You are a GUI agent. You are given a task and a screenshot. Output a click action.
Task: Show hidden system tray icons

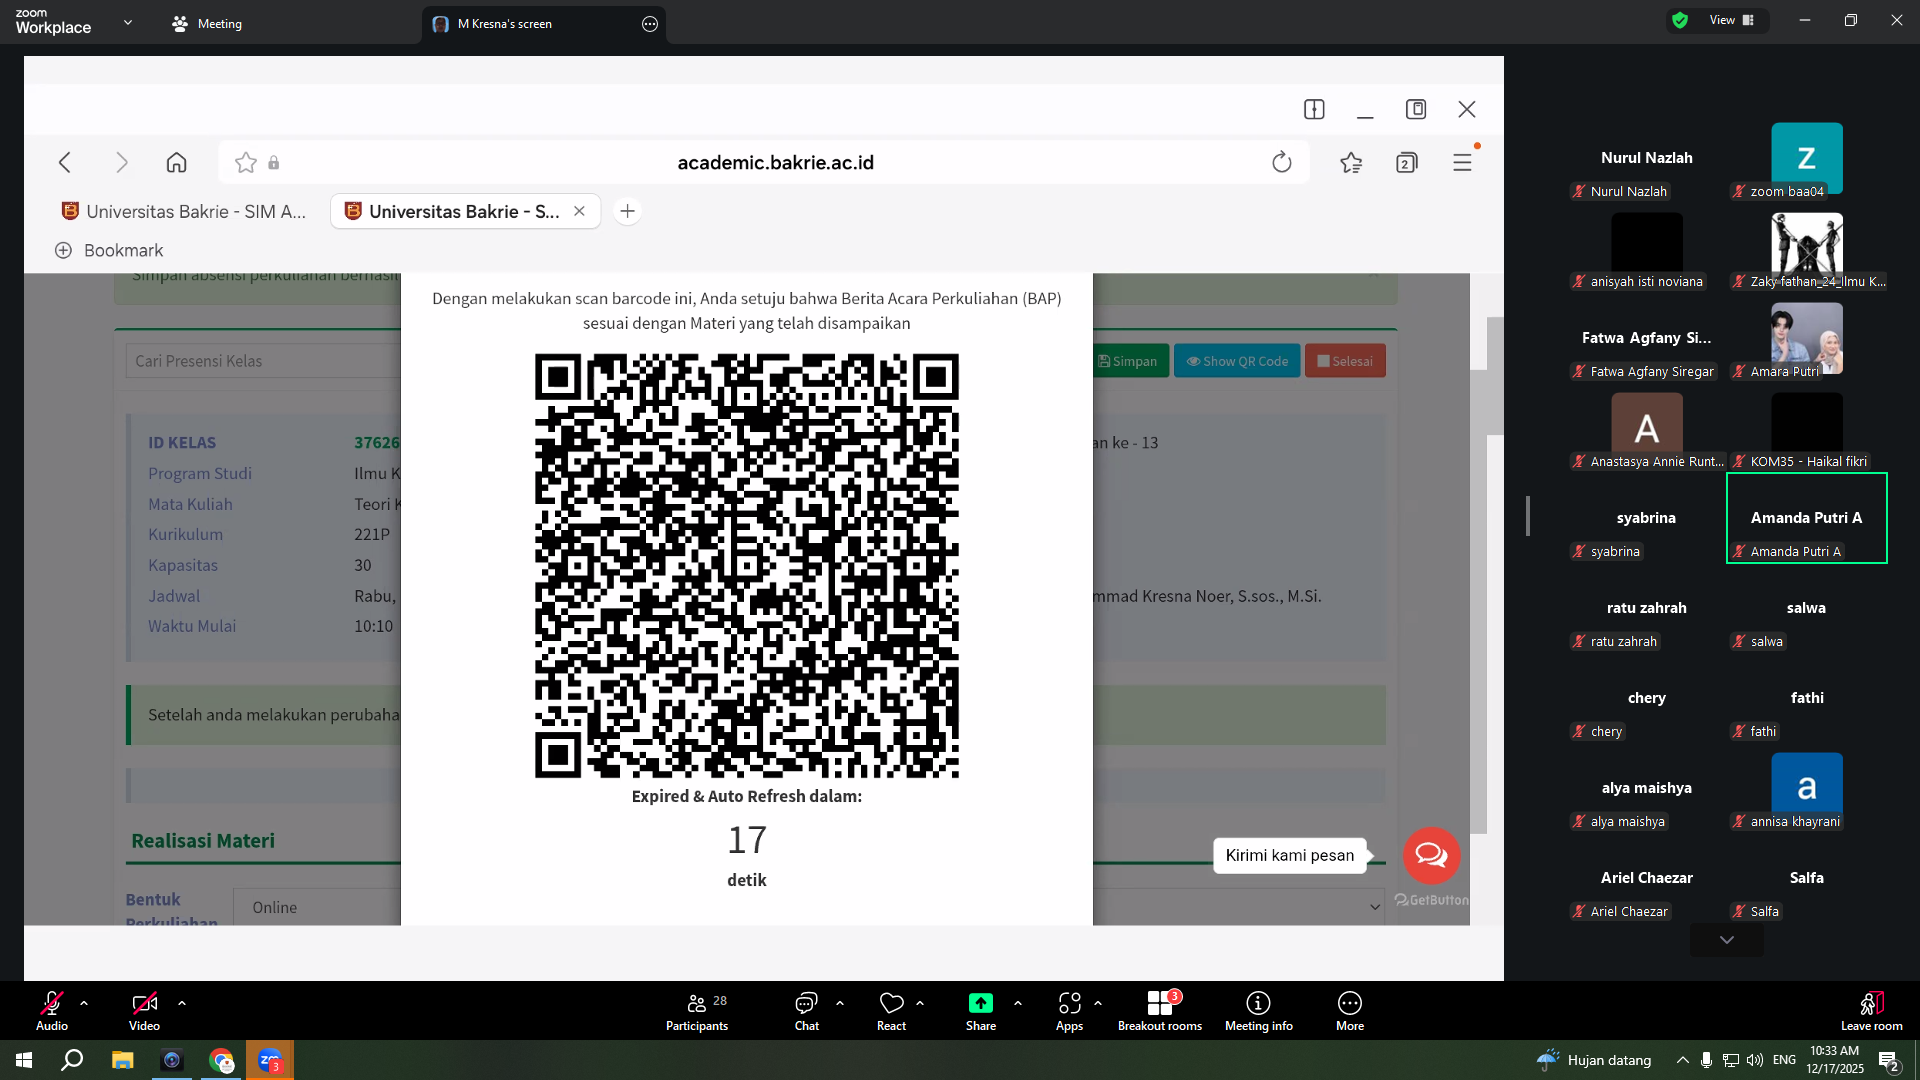tap(1682, 1060)
